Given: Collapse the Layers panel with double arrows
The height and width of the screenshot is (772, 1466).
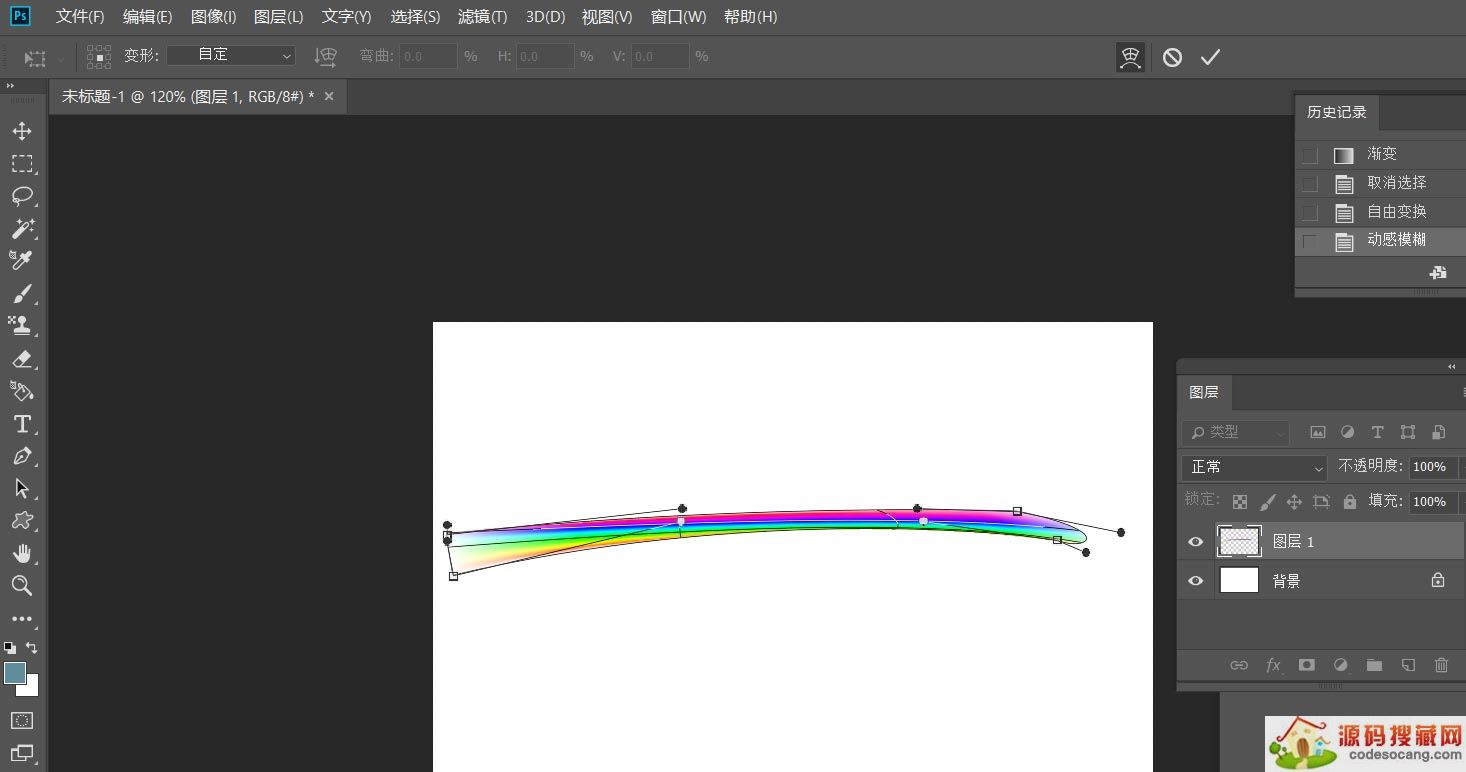Looking at the screenshot, I should 1452,367.
